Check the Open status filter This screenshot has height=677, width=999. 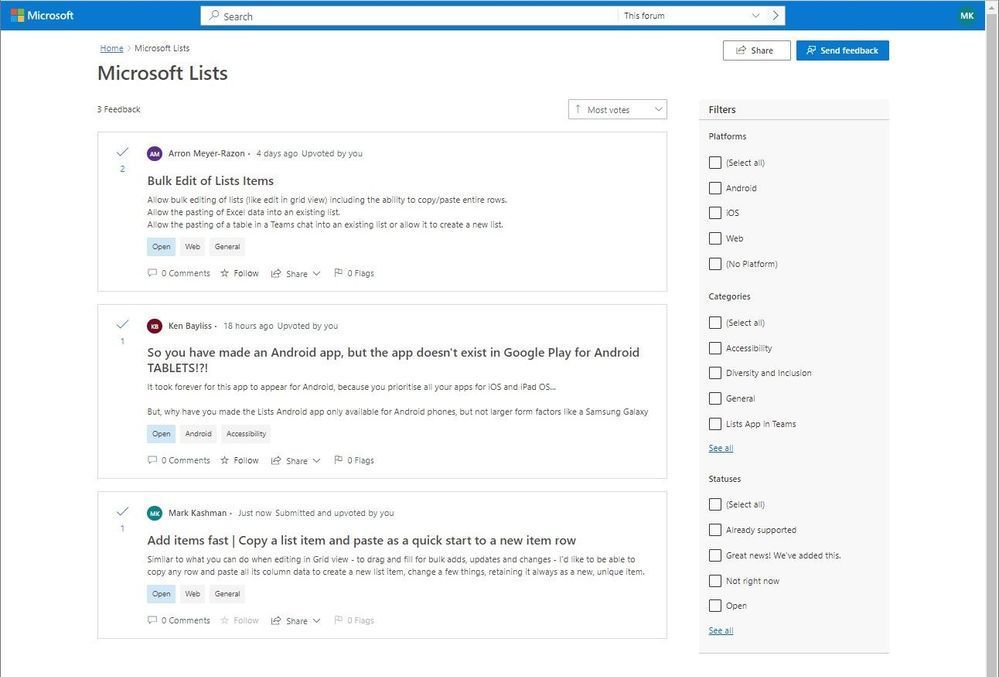pos(715,606)
